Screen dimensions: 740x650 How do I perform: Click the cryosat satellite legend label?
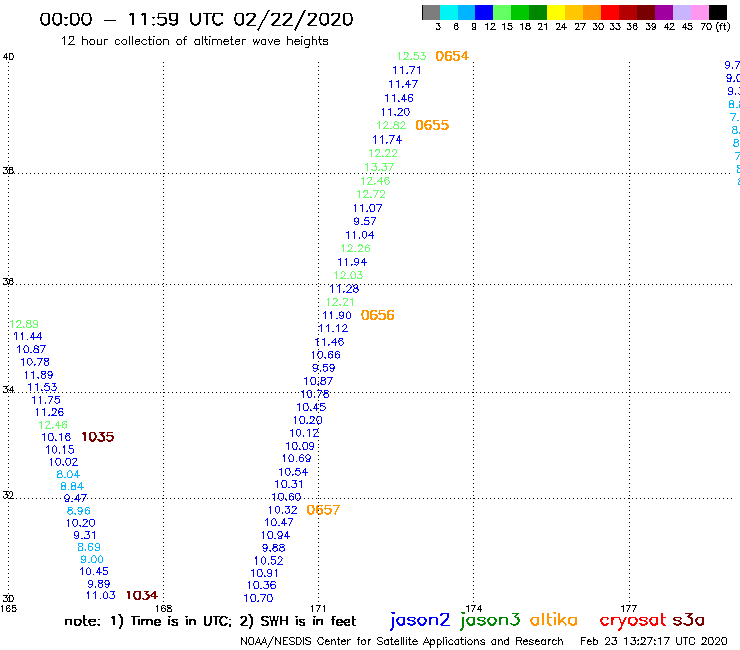(632, 620)
